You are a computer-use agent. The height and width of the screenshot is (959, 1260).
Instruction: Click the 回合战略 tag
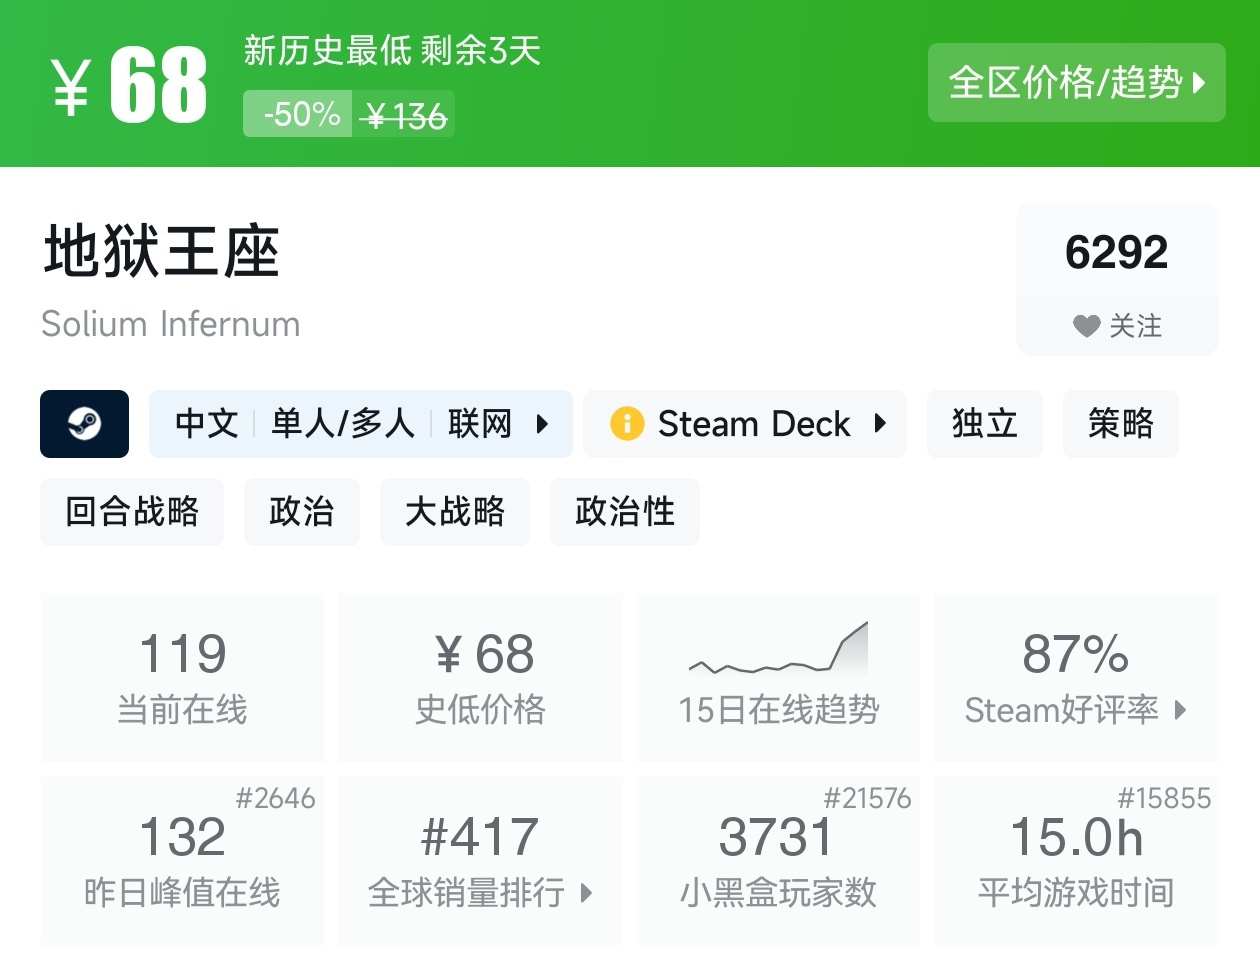coord(132,512)
